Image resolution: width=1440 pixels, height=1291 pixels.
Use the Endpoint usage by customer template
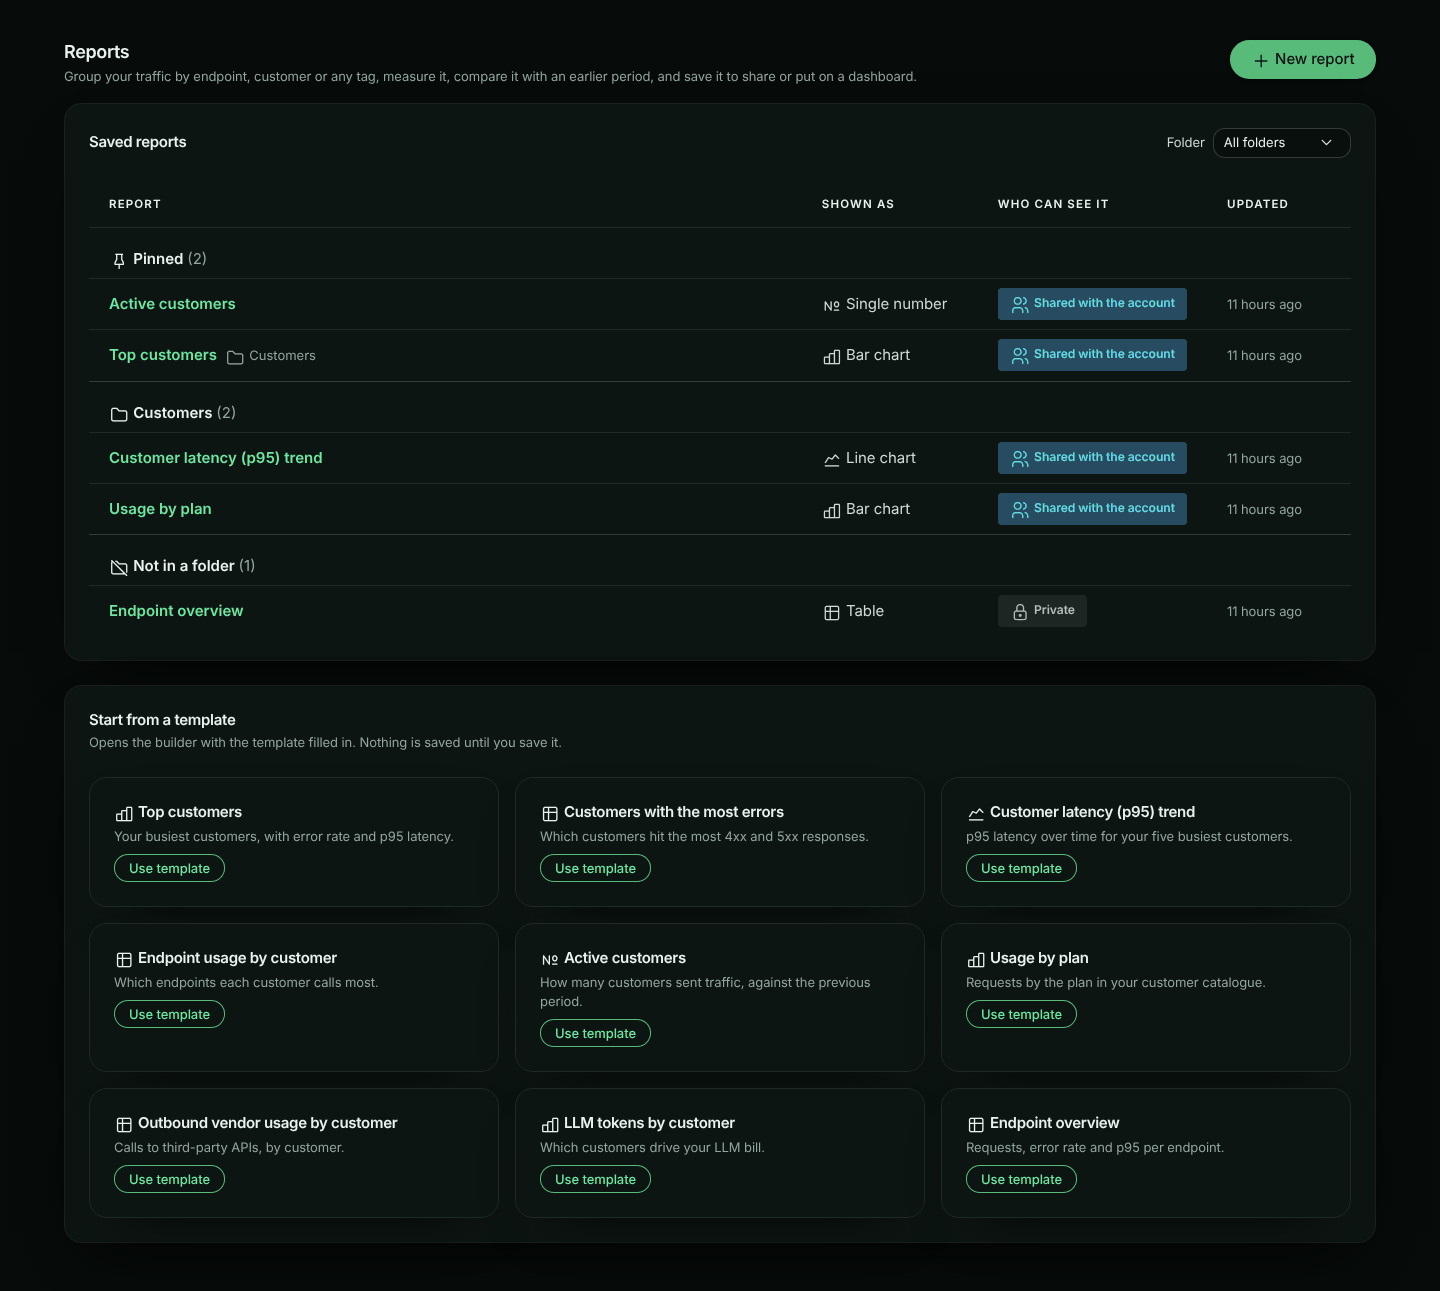pyautogui.click(x=169, y=1014)
